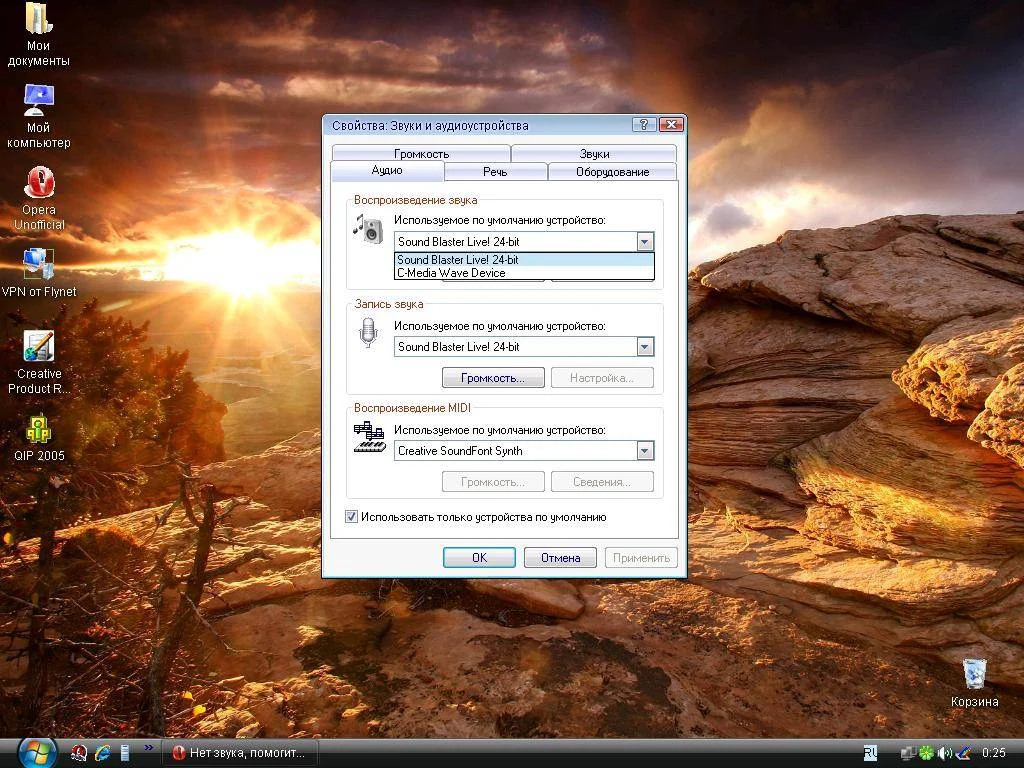Image resolution: width=1024 pixels, height=768 pixels.
Task: Select the Аудио tab
Action: pyautogui.click(x=387, y=170)
